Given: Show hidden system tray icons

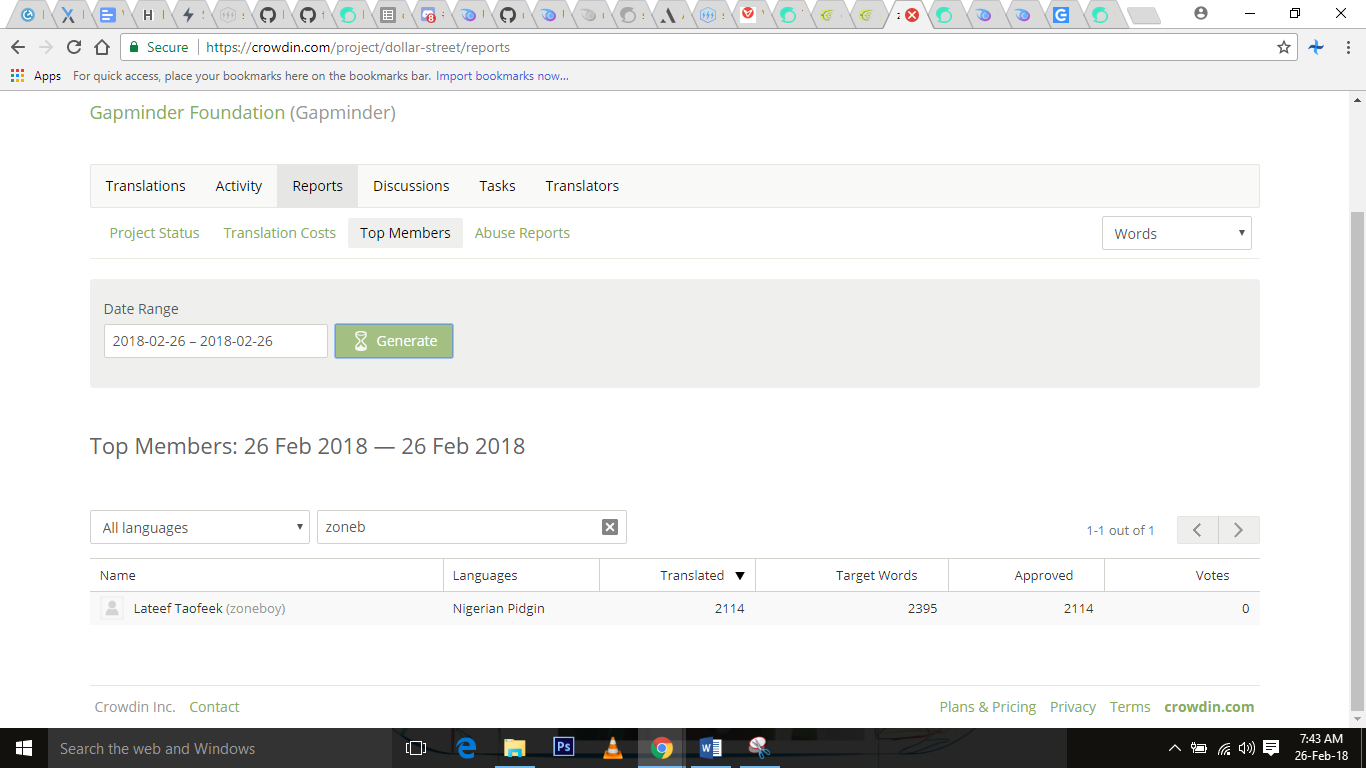Looking at the screenshot, I should pyautogui.click(x=1175, y=748).
